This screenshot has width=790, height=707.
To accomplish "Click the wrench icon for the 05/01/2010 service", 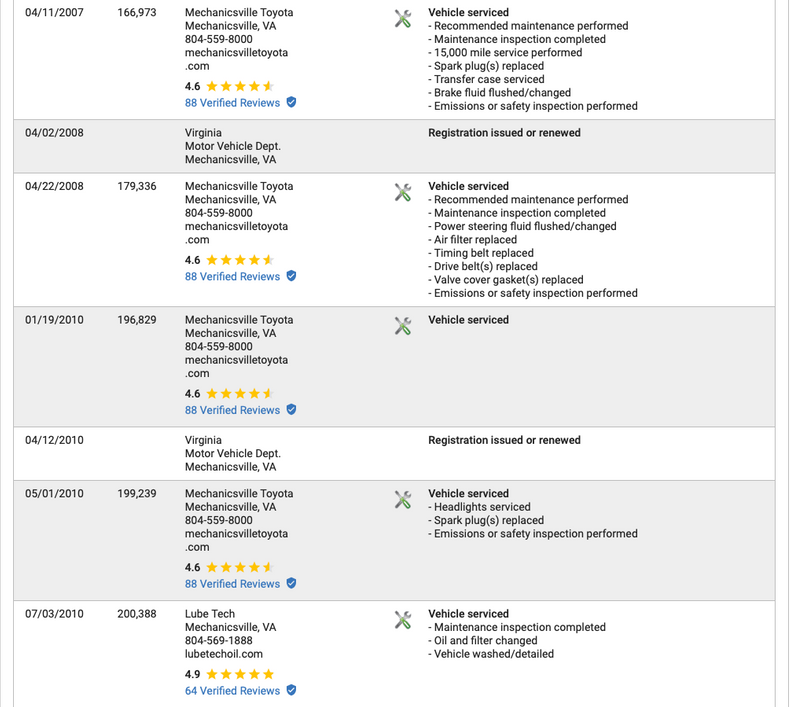I will pos(403,499).
